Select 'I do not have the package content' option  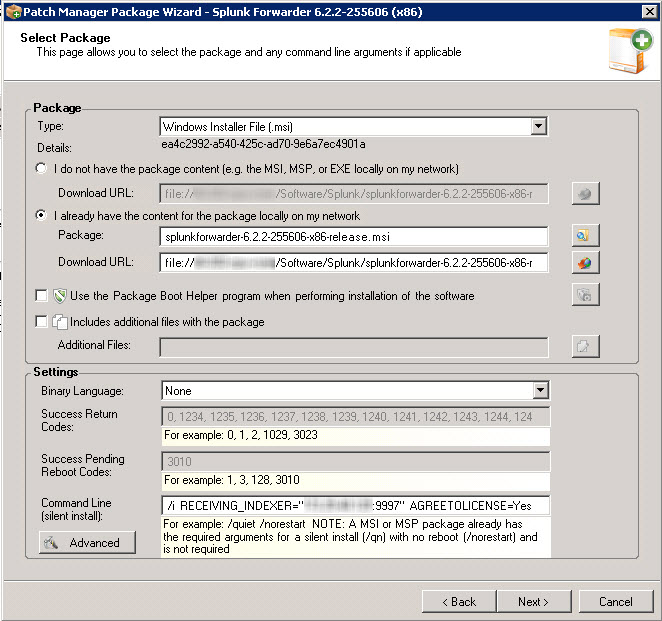[x=41, y=168]
